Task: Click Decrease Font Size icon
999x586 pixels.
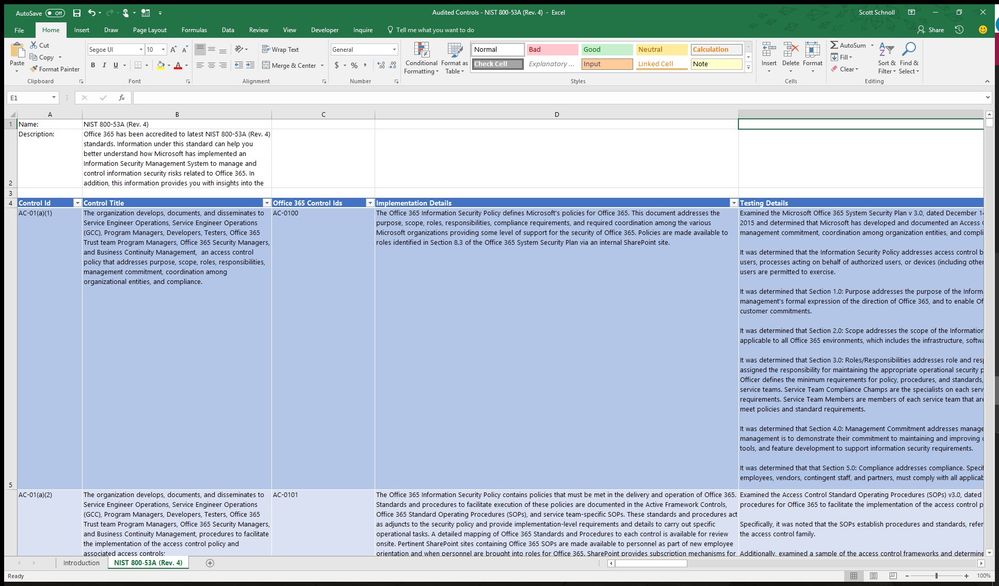Action: pyautogui.click(x=185, y=49)
